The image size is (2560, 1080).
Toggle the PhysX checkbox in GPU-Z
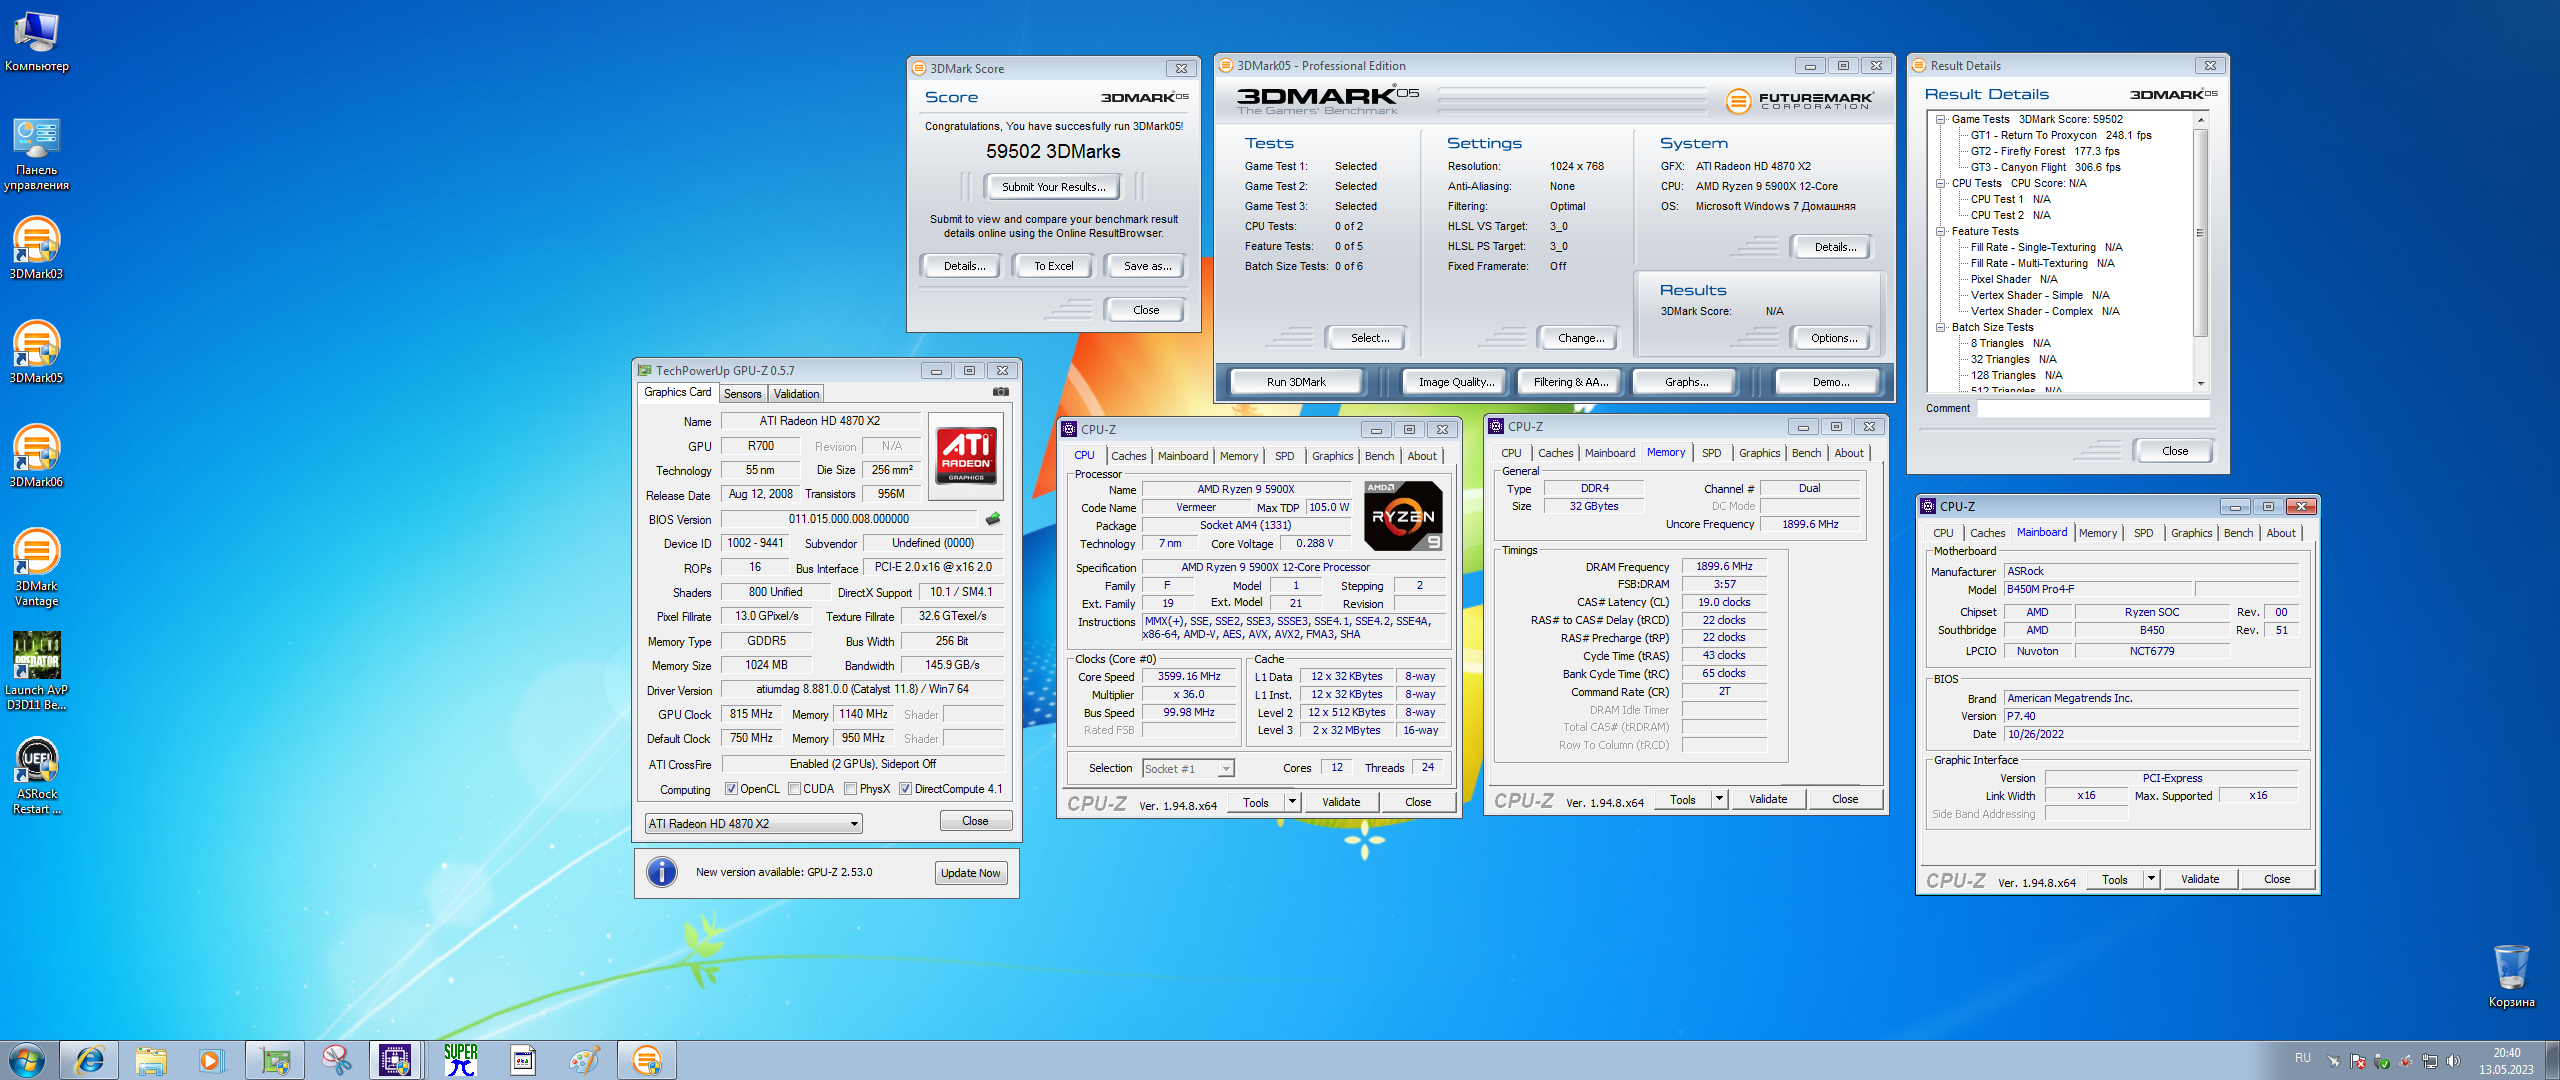click(x=850, y=789)
